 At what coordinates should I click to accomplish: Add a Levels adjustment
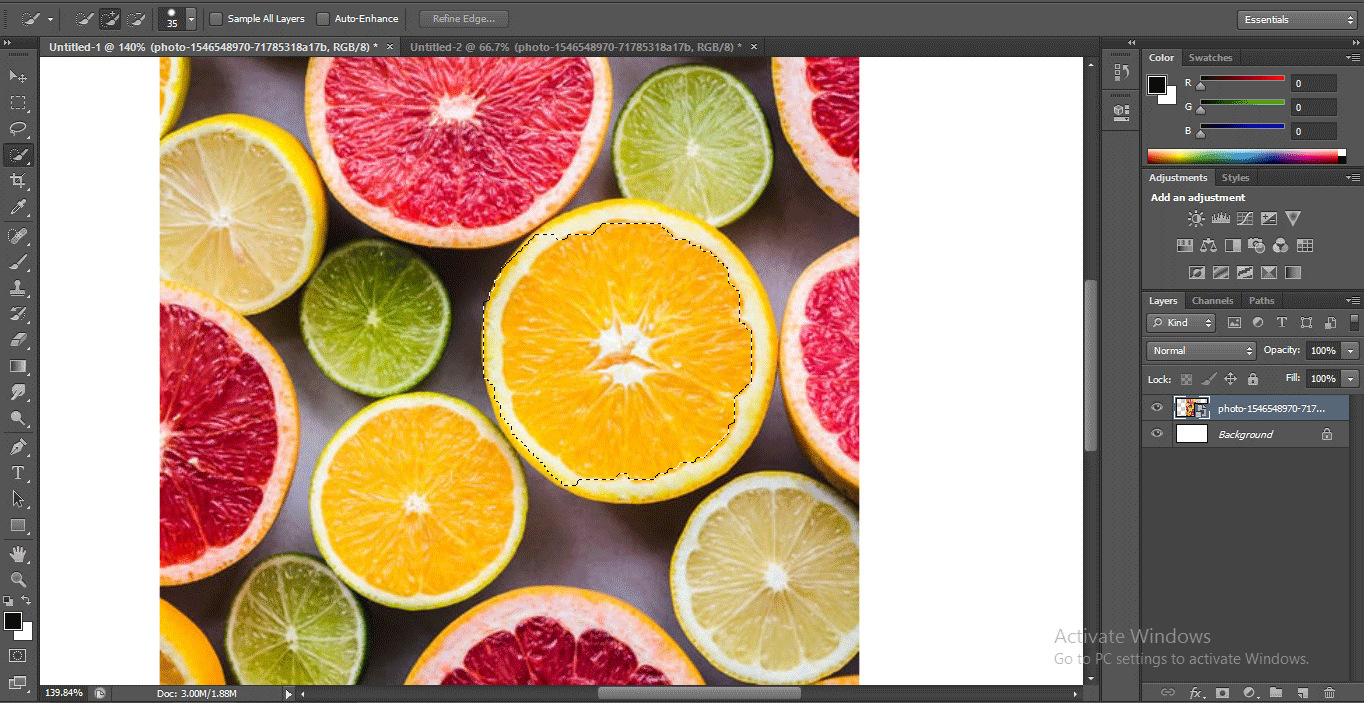1220,218
